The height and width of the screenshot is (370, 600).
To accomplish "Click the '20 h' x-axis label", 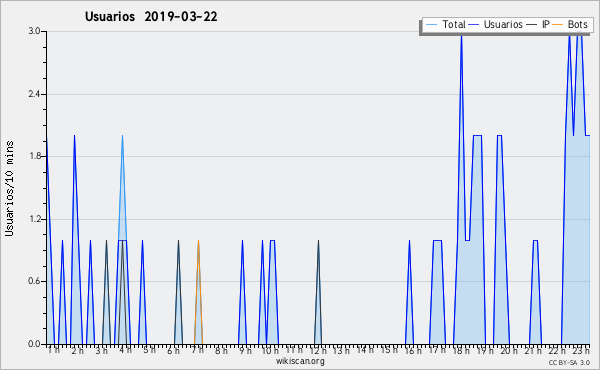I will tap(509, 350).
